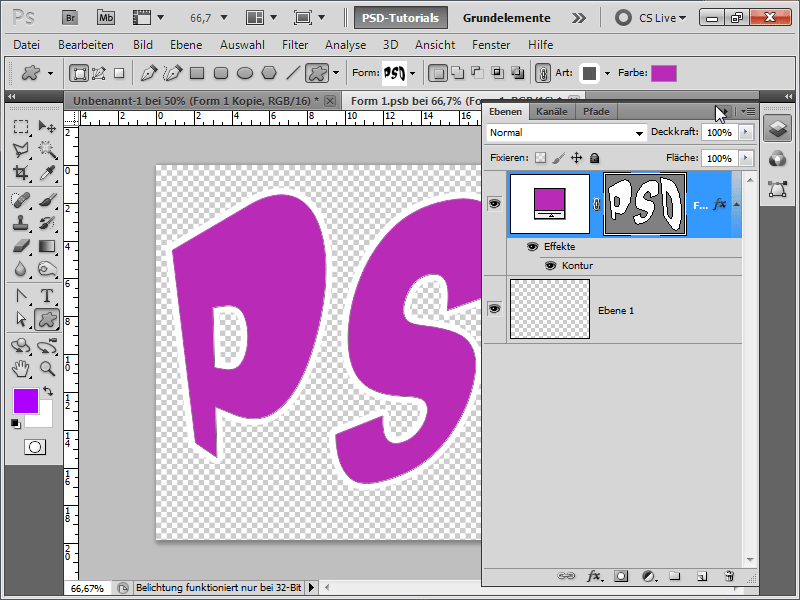
Task: Open Ebene menu
Action: click(186, 45)
